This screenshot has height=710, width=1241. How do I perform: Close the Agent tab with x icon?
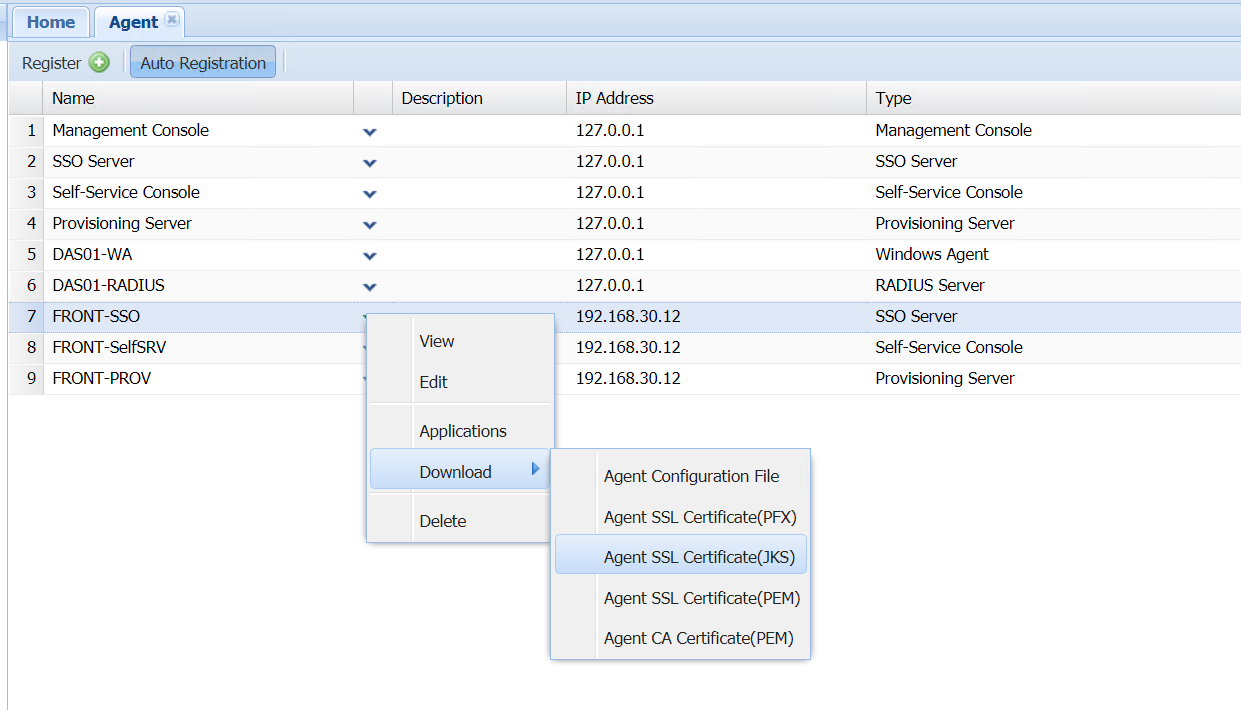point(172,20)
